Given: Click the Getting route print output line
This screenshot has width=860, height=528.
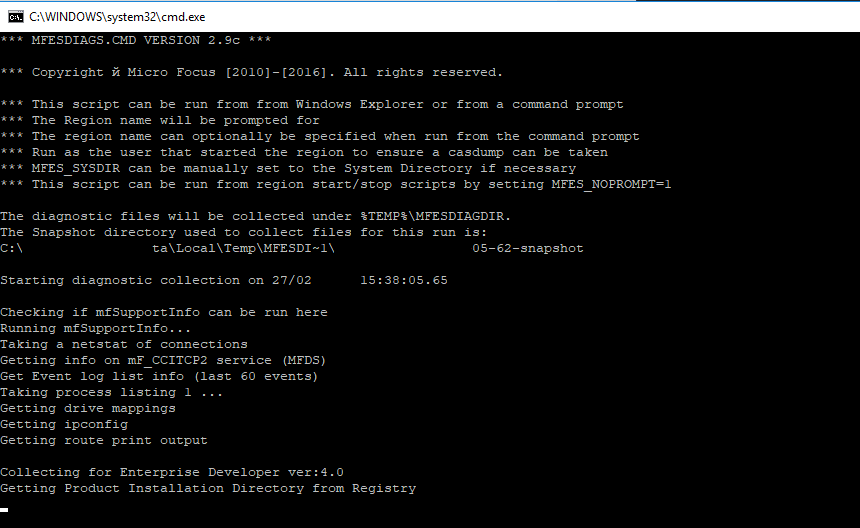Looking at the screenshot, I should pos(103,440).
